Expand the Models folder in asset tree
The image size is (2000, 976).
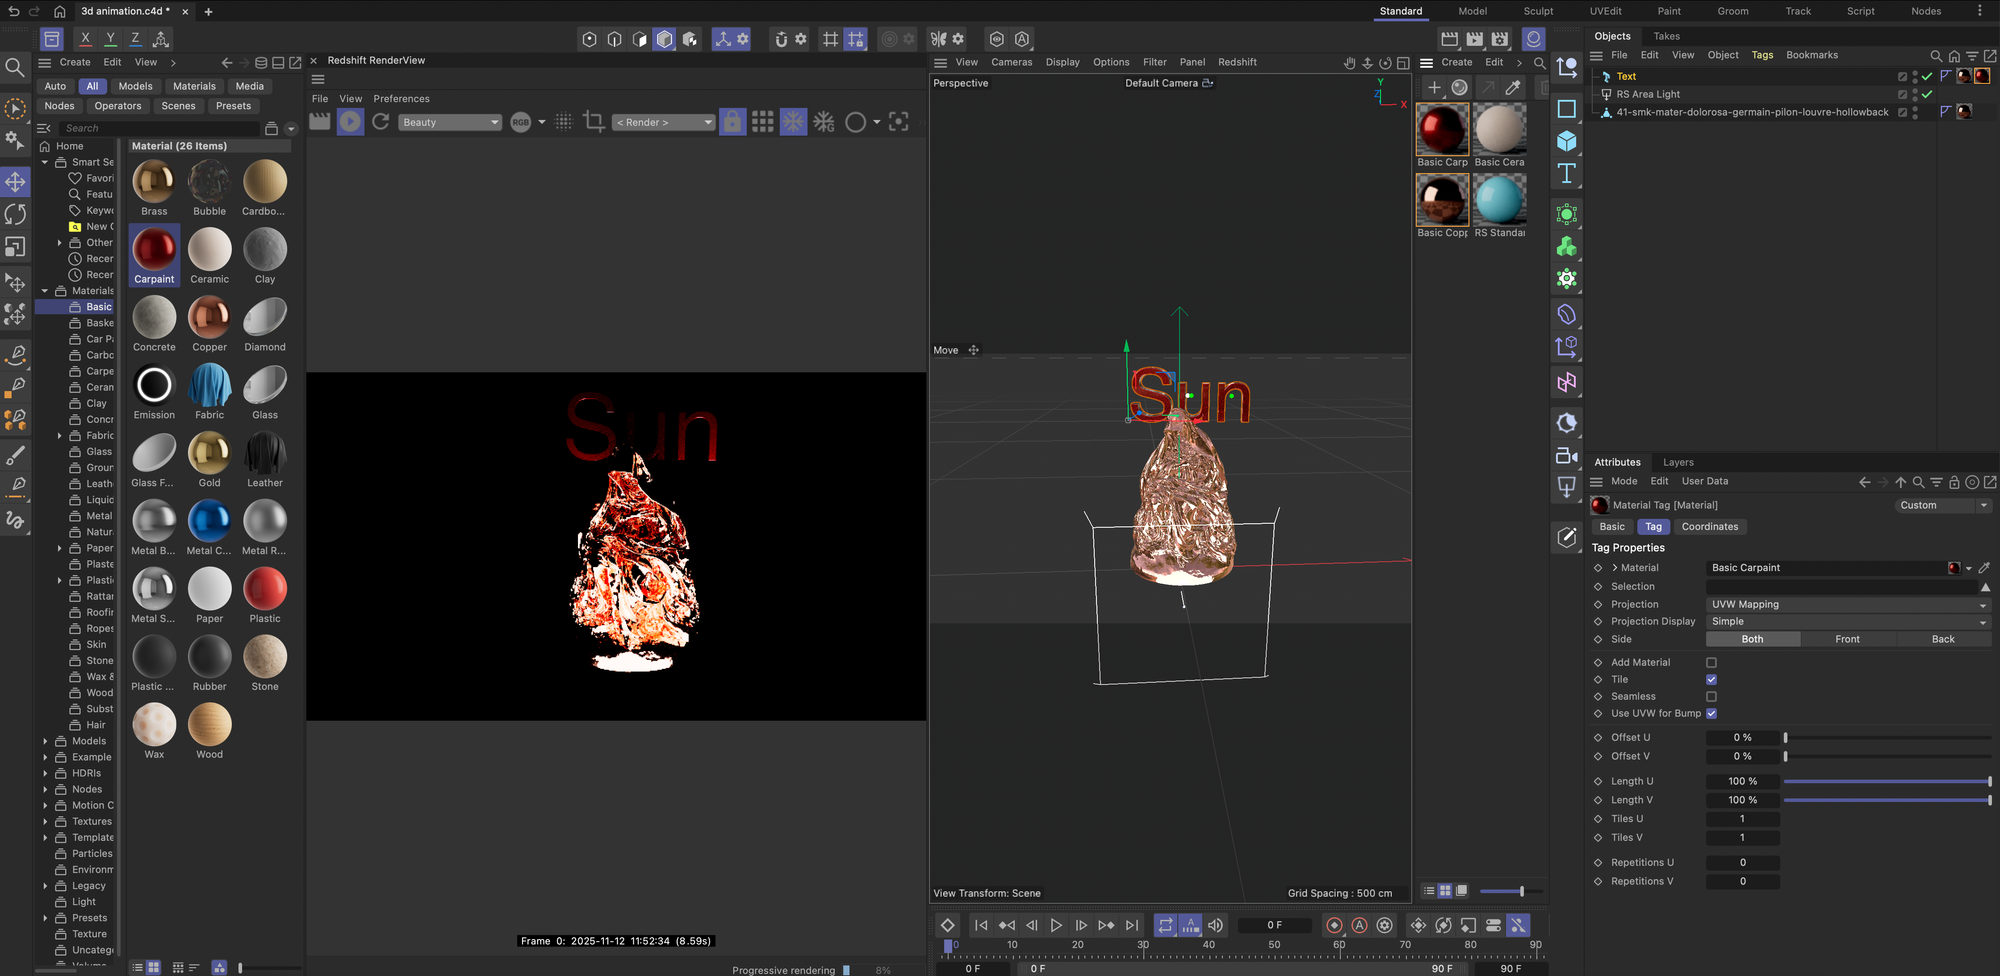coord(45,741)
